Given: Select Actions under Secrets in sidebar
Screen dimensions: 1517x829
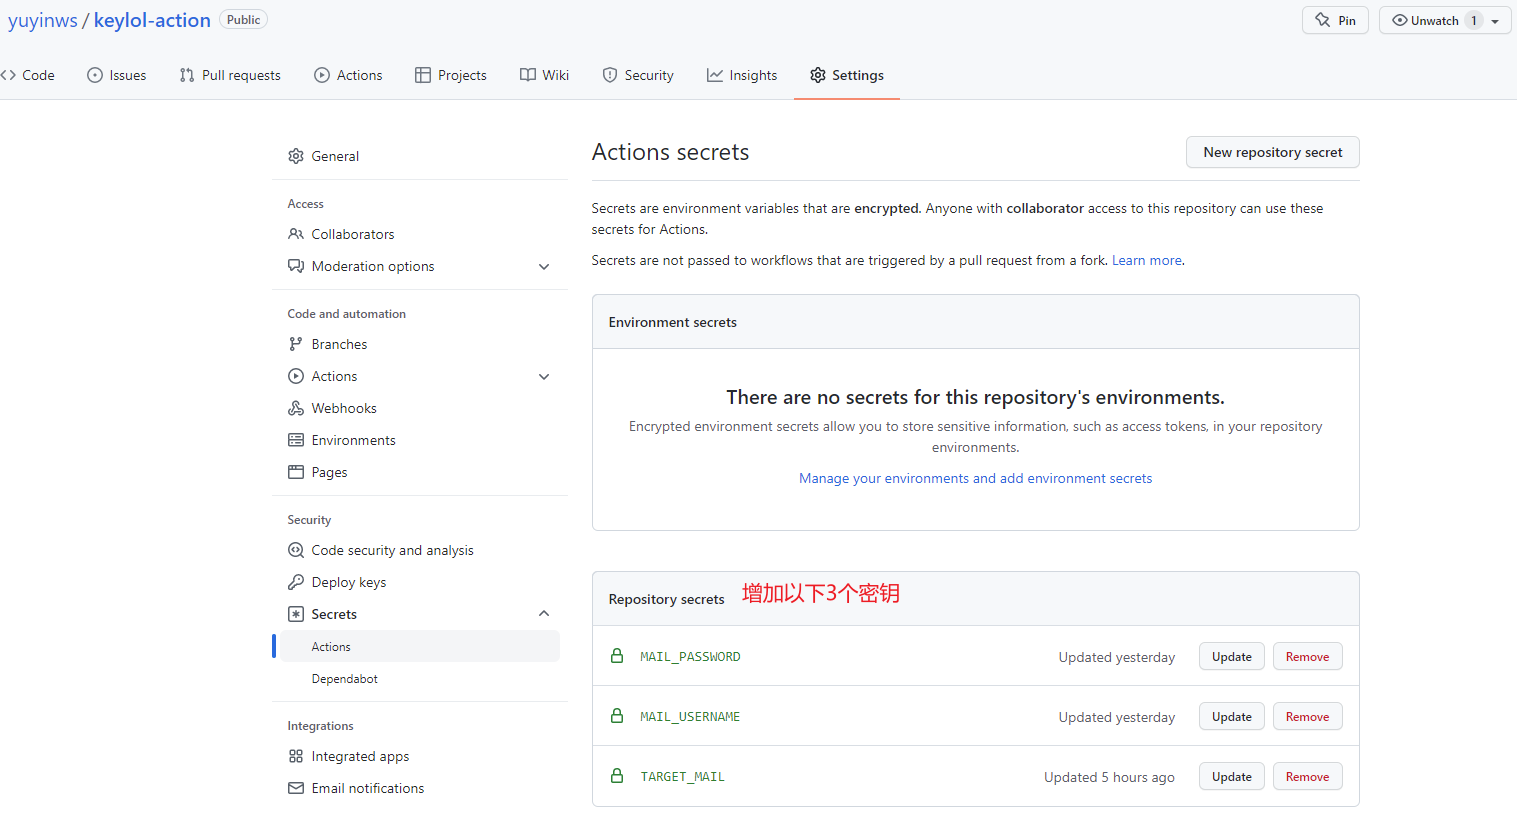Looking at the screenshot, I should 420,647.
